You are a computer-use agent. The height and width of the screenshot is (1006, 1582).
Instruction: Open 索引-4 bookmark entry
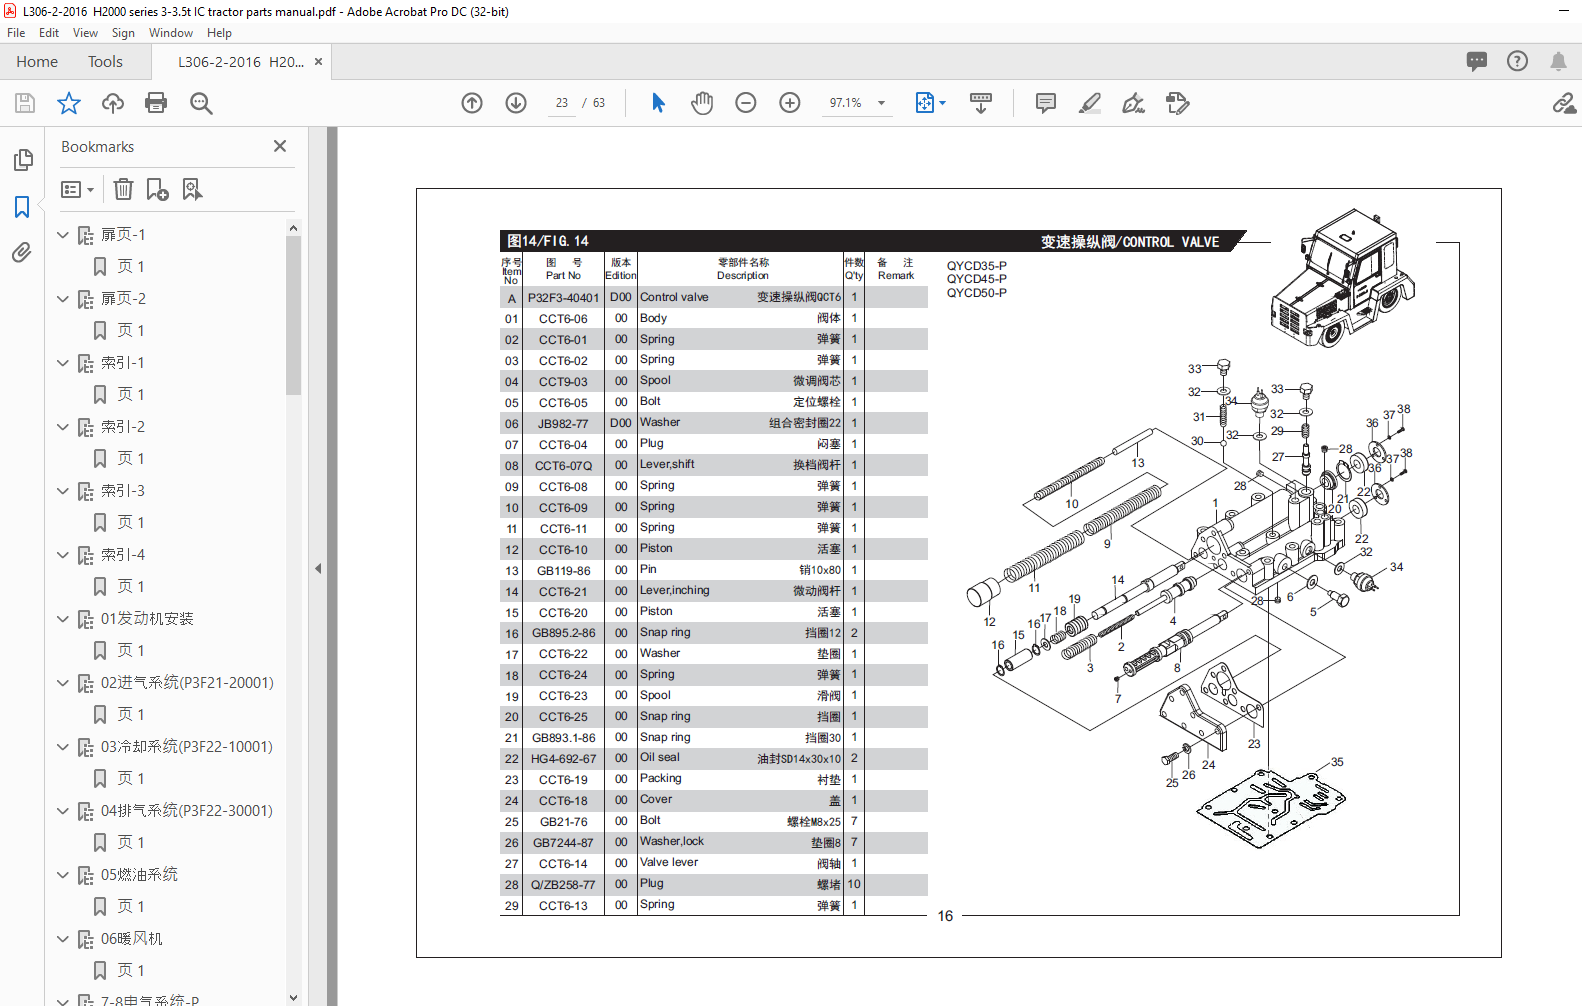[123, 555]
